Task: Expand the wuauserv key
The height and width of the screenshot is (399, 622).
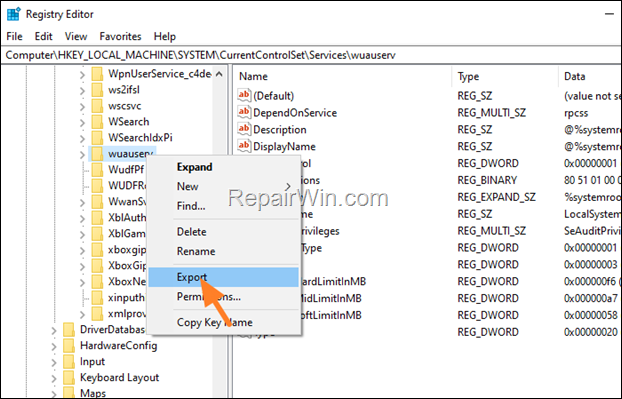Action: click(x=82, y=154)
